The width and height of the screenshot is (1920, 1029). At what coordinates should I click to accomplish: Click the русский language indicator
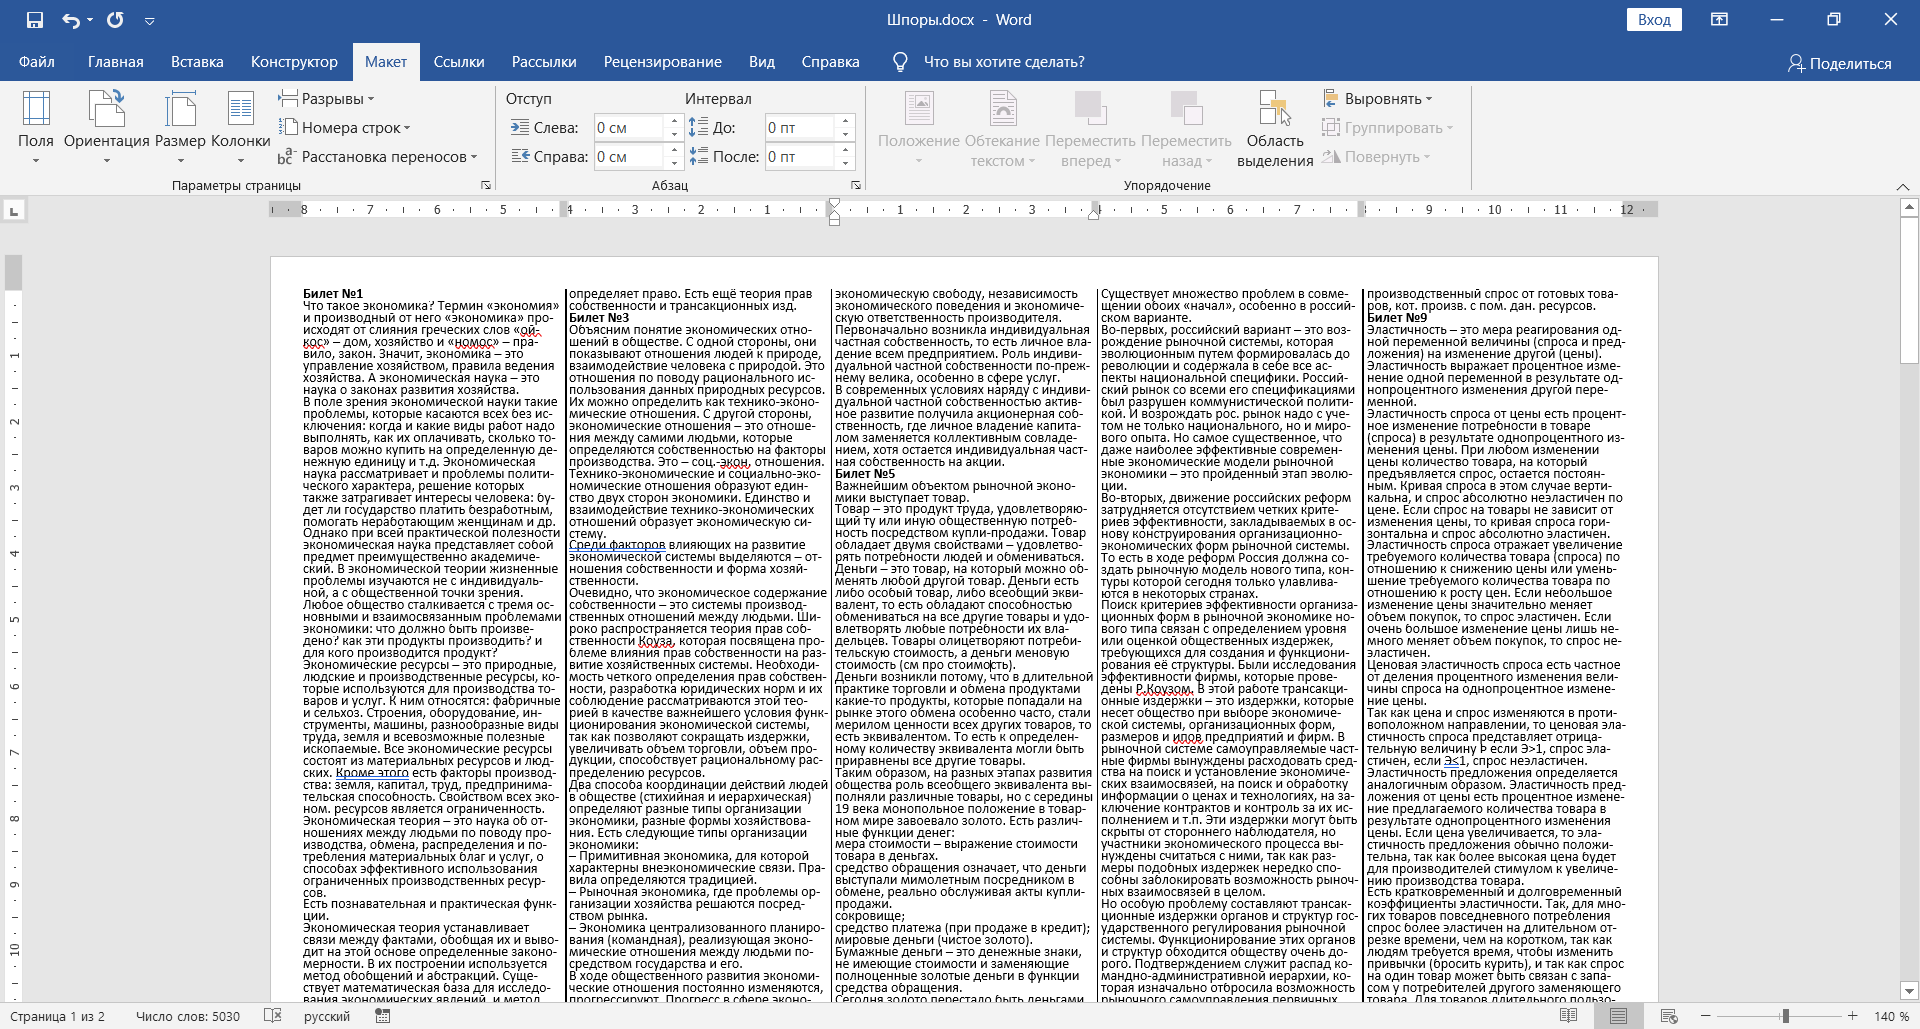[x=327, y=1017]
